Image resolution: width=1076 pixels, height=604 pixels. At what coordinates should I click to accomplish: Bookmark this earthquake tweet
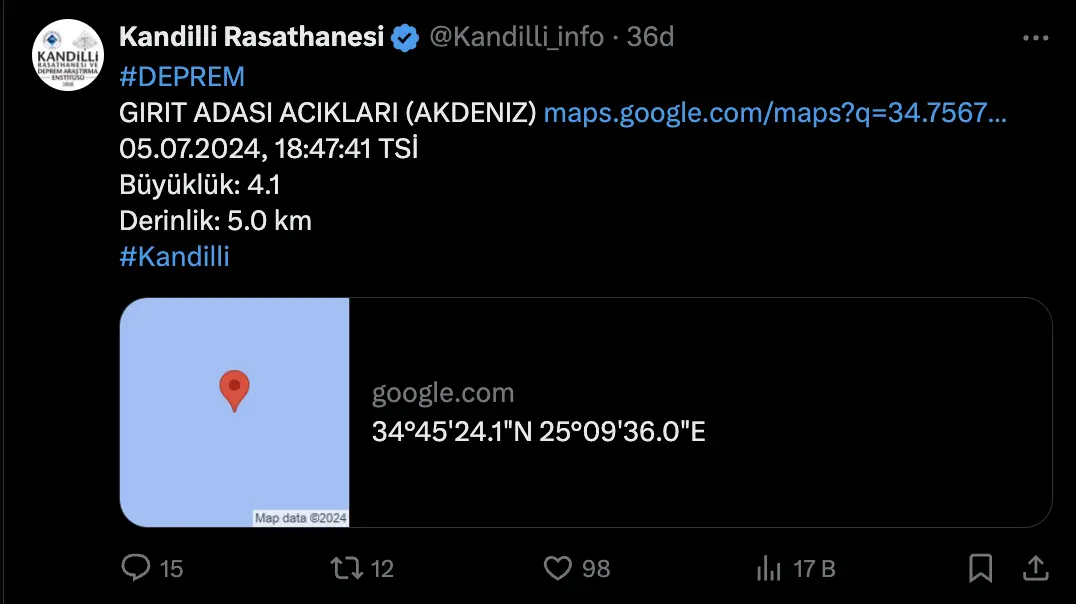coord(981,568)
